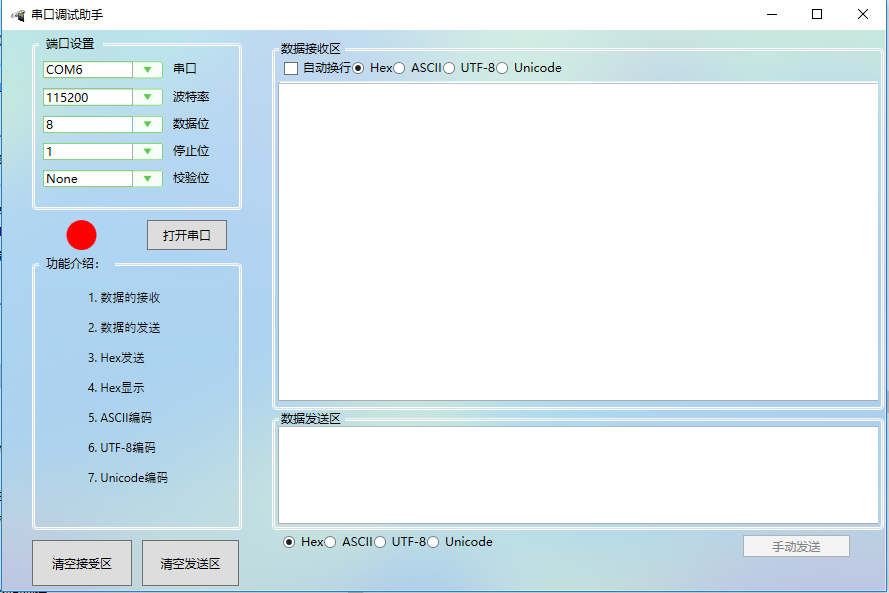Click the text '4. Hex显示'
The image size is (889, 593).
116,388
